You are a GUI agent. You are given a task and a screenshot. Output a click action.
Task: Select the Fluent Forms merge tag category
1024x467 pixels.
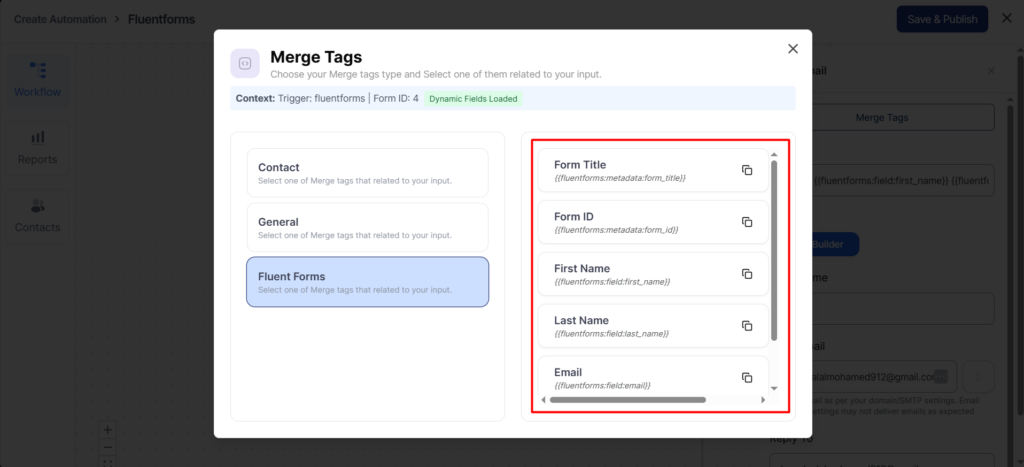pos(367,282)
